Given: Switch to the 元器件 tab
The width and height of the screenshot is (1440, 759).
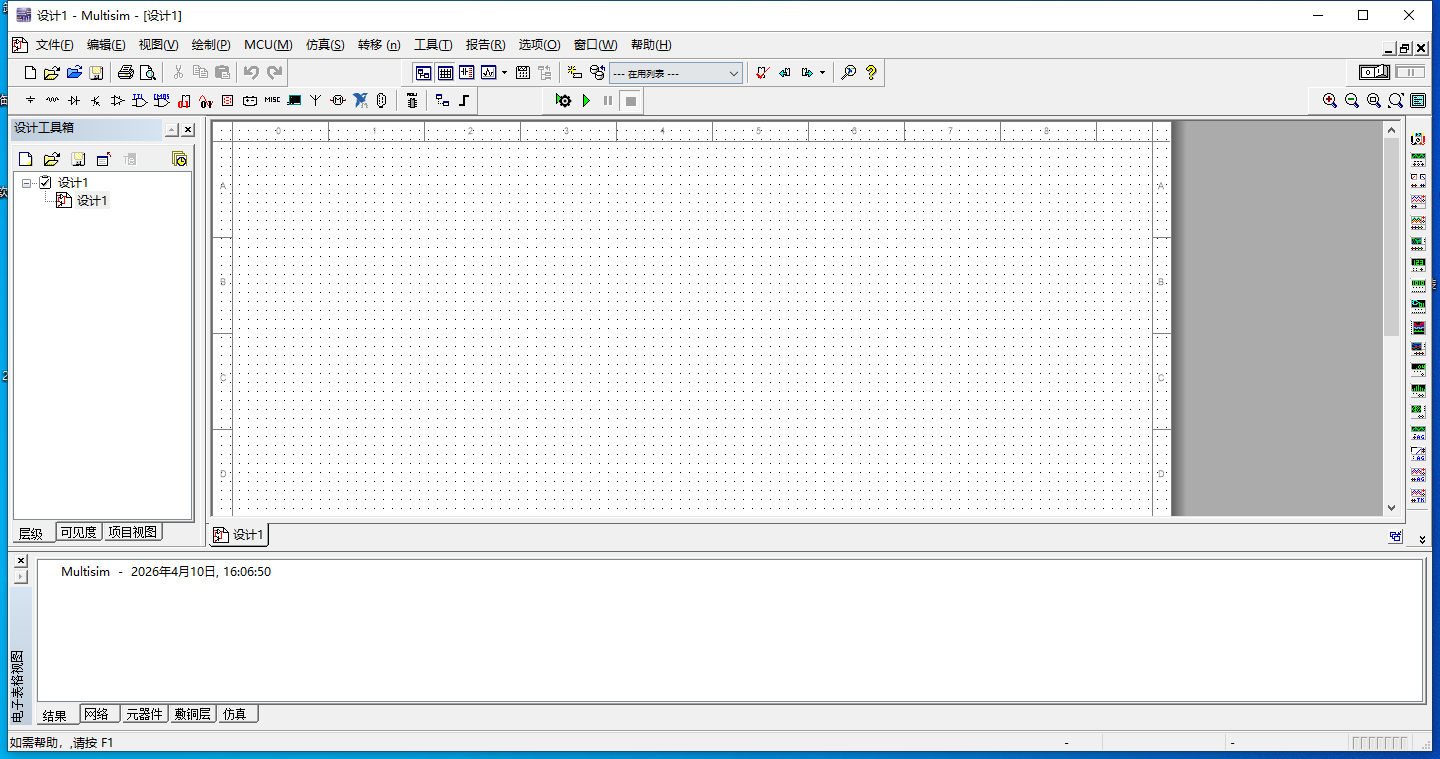Looking at the screenshot, I should click(144, 714).
